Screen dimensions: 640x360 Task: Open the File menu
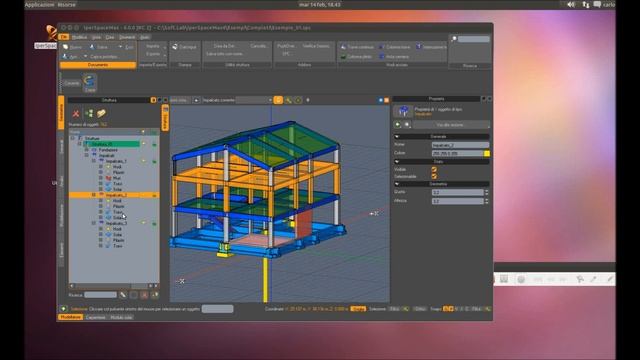click(x=64, y=37)
